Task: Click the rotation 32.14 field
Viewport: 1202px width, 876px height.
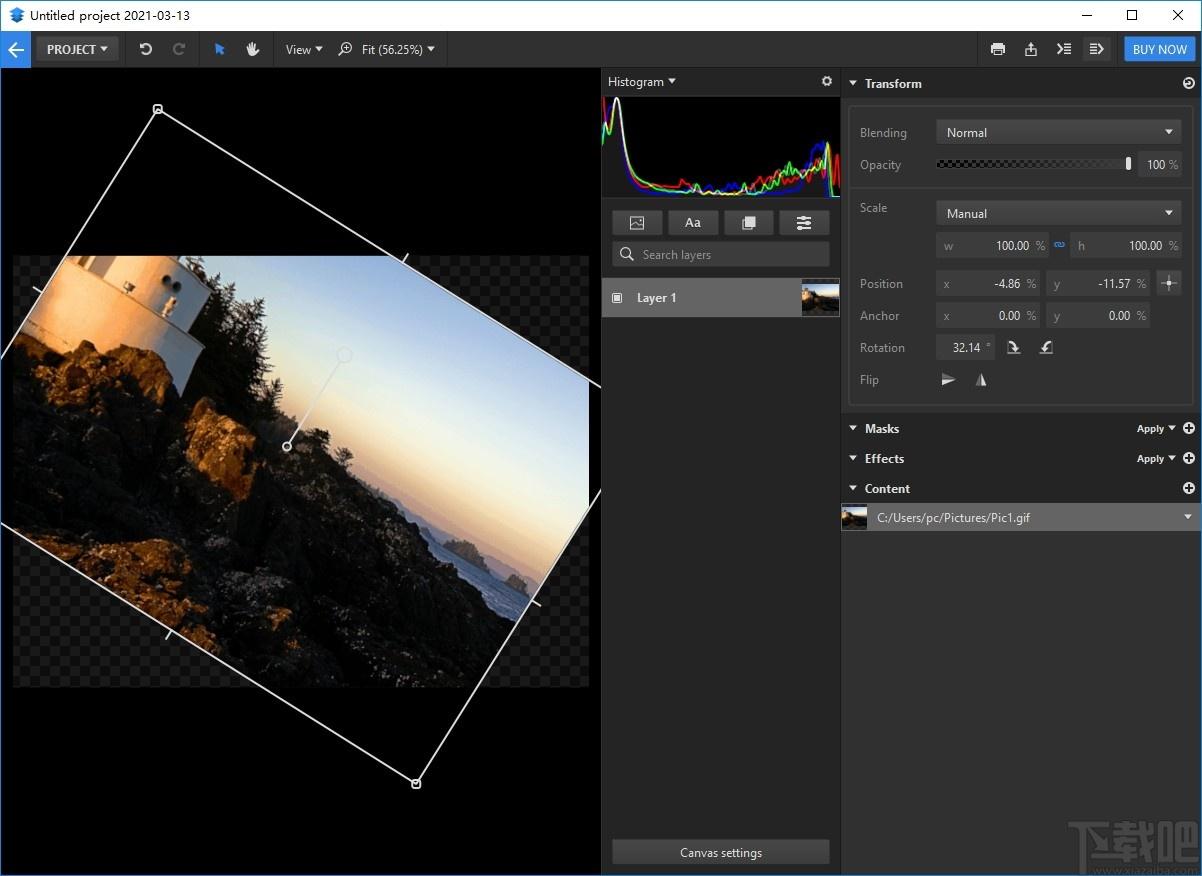Action: tap(965, 348)
